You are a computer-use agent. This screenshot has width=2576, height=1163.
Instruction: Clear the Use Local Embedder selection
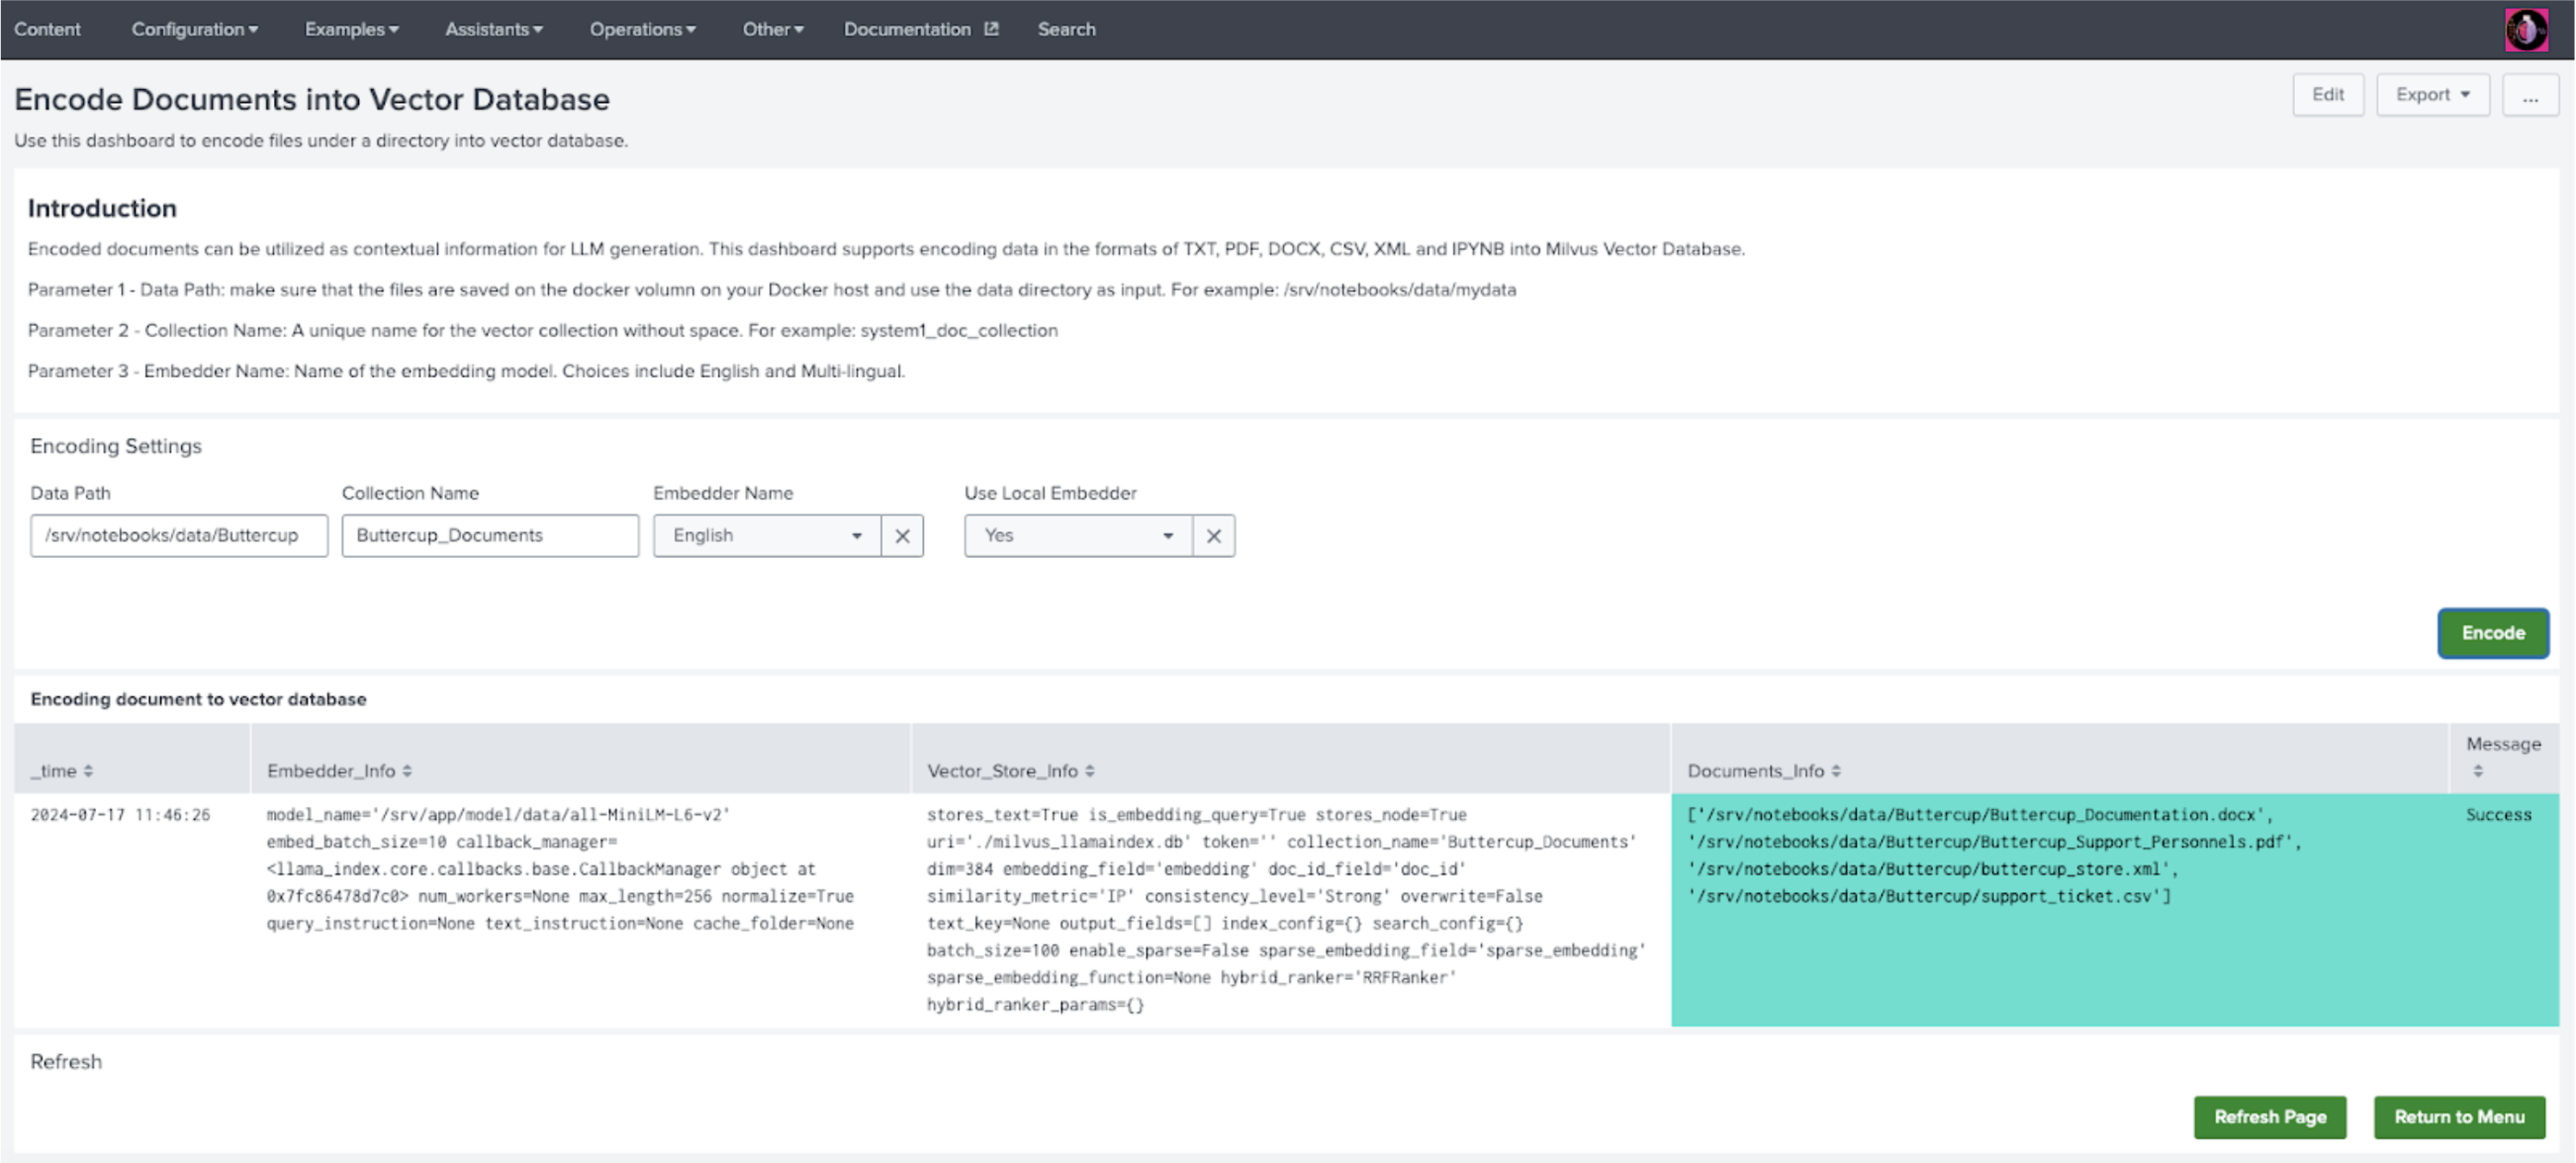coord(1213,536)
